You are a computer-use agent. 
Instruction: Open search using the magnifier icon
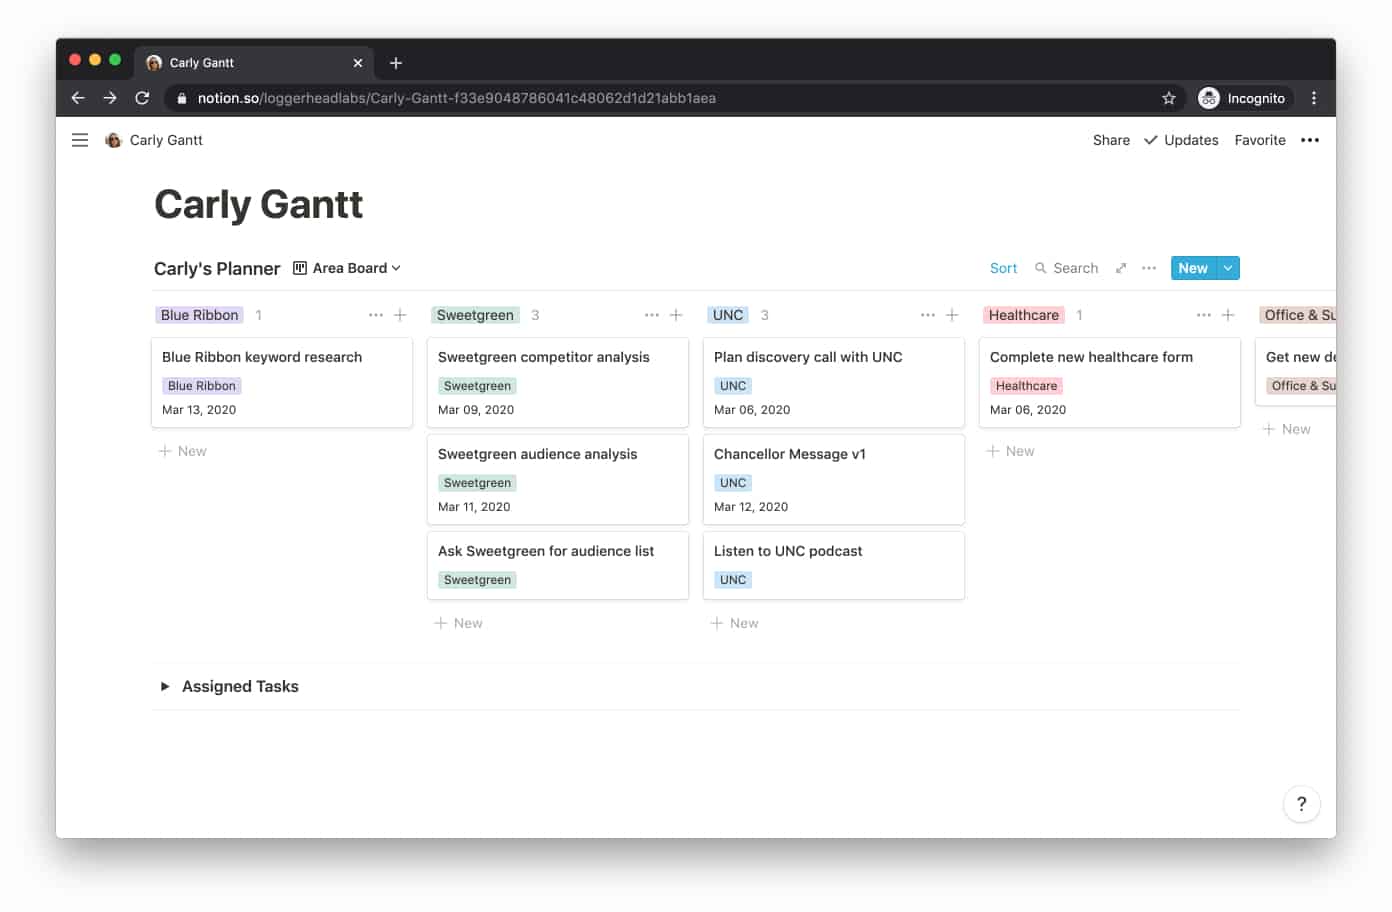pos(1040,268)
